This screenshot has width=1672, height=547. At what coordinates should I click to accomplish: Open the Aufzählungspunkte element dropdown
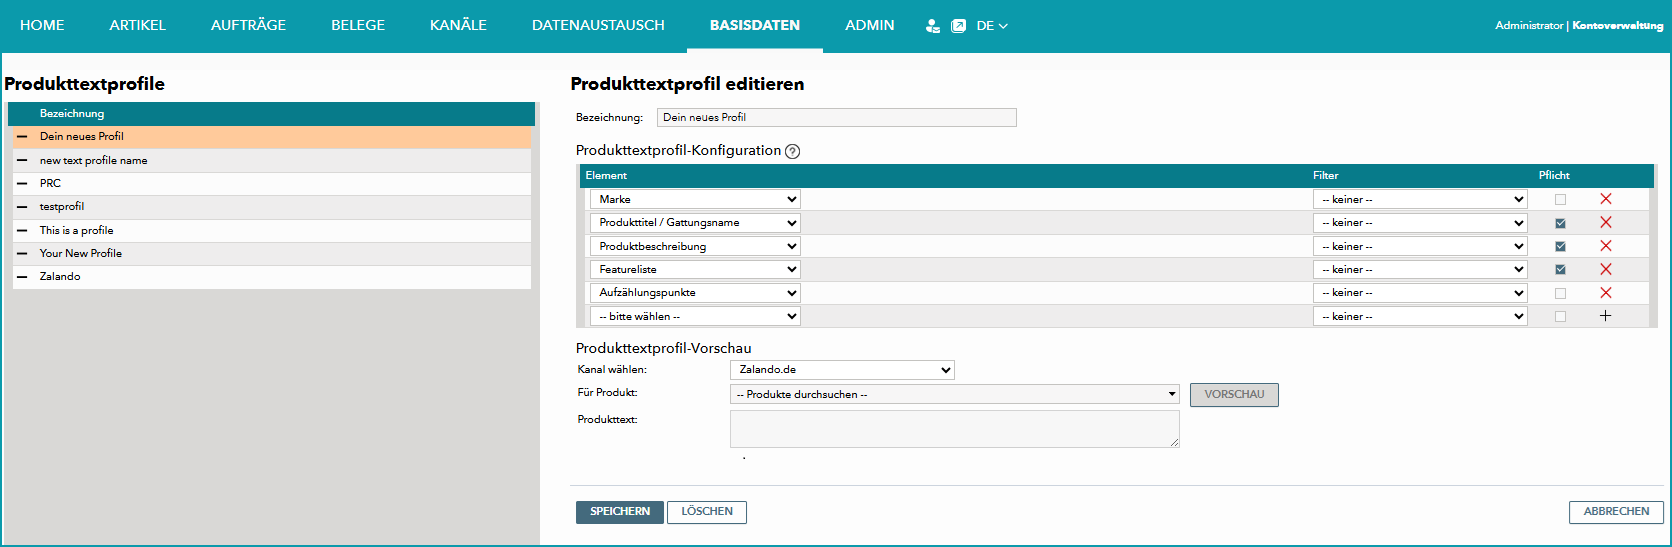695,293
